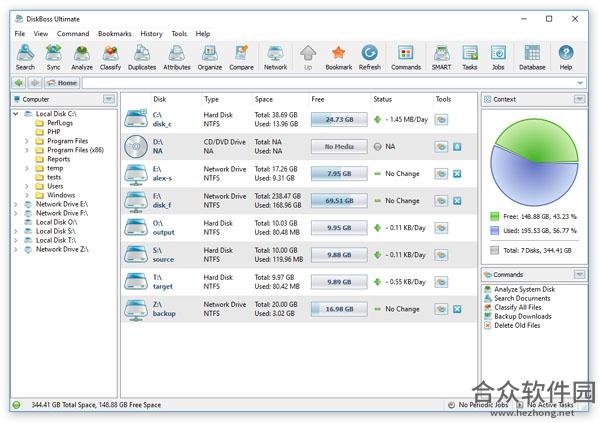
Task: Open the Tasks toolbar icon
Action: (470, 57)
